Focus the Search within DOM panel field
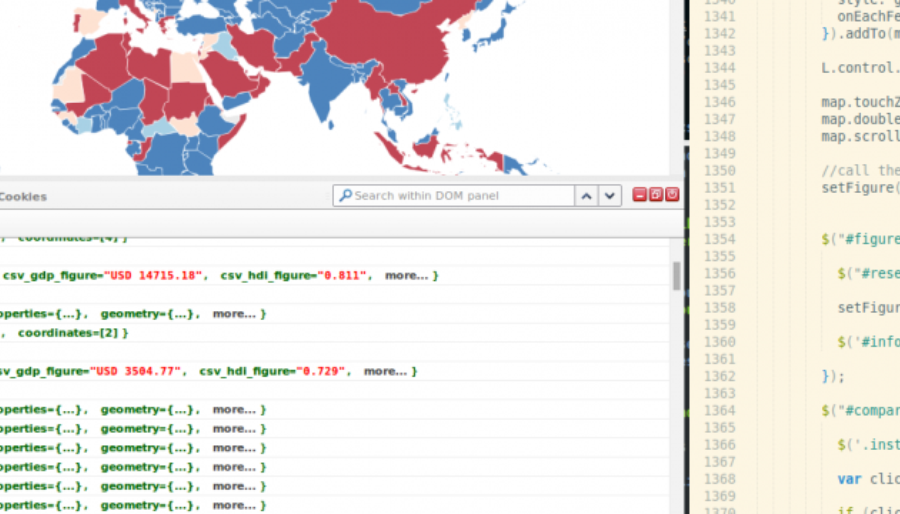 point(460,196)
